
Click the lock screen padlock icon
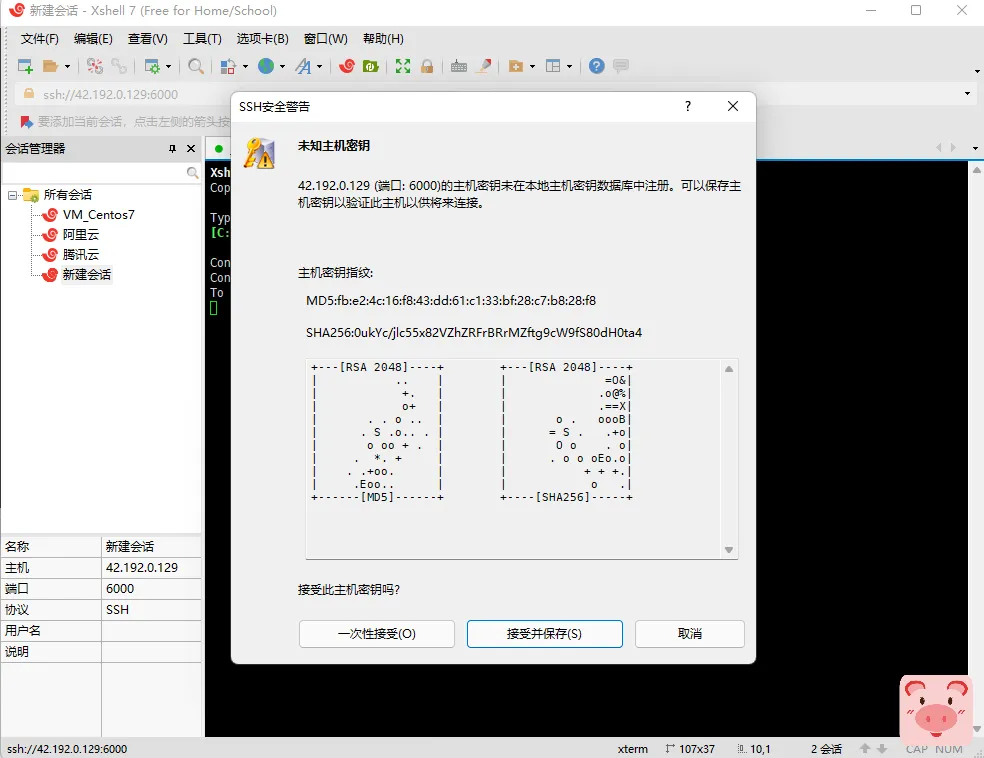point(427,66)
